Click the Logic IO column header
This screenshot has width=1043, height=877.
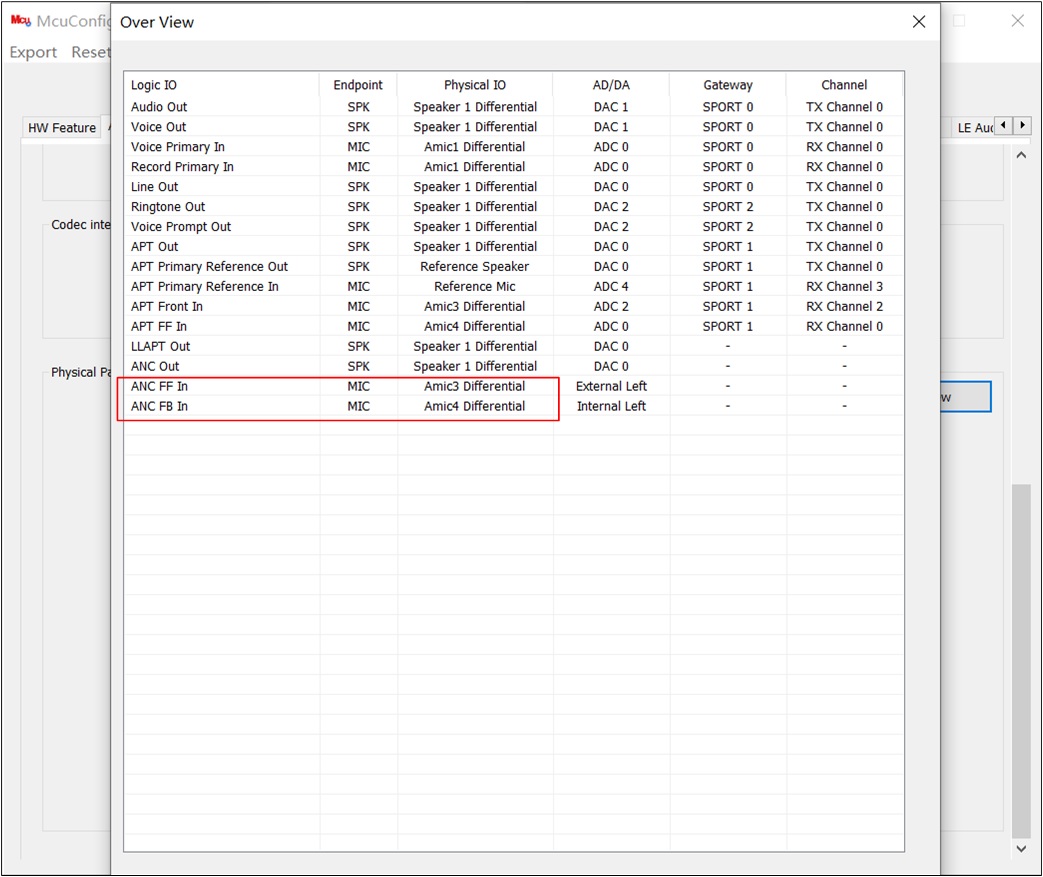(x=154, y=85)
